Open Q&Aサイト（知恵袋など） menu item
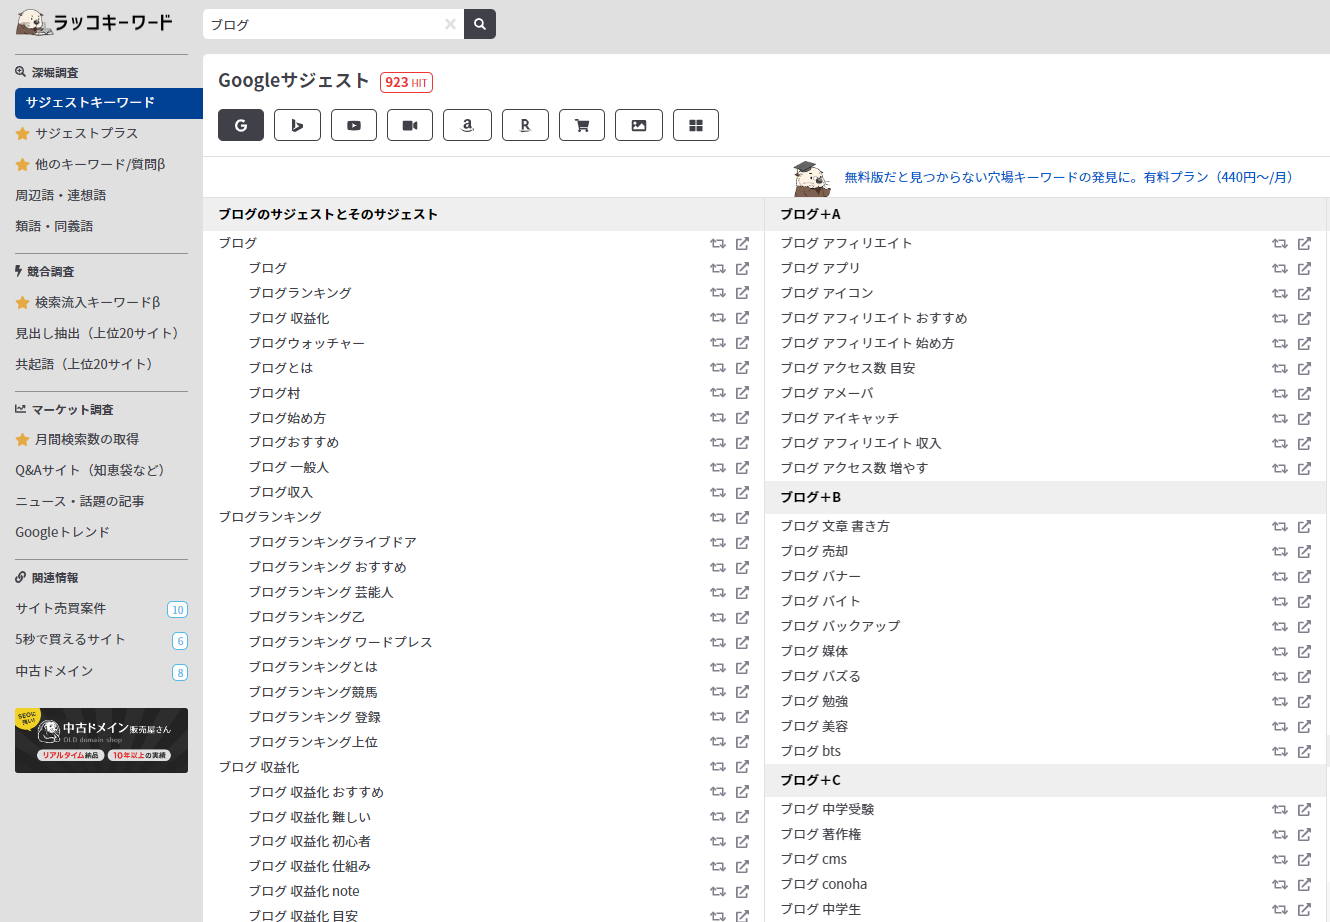This screenshot has width=1330, height=922. coord(93,470)
